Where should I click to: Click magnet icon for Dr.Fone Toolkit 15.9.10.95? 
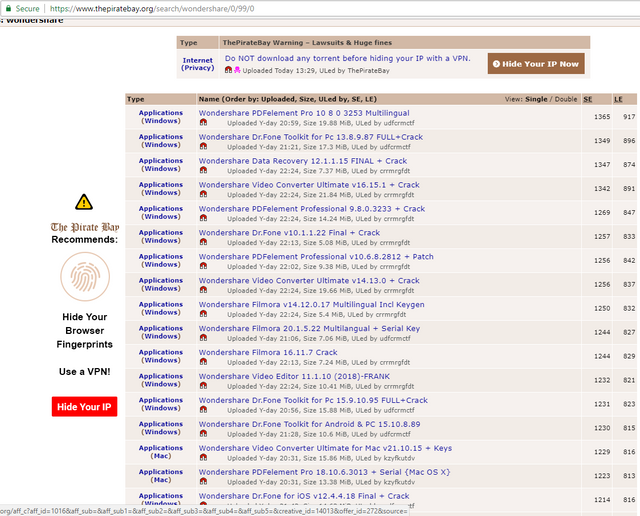203,409
